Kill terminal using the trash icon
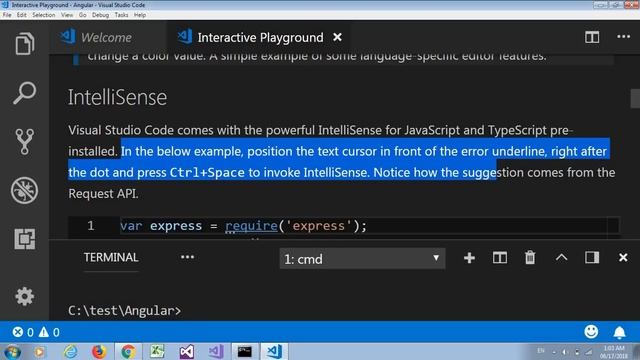Viewport: 640px width, 360px height. coord(530,258)
